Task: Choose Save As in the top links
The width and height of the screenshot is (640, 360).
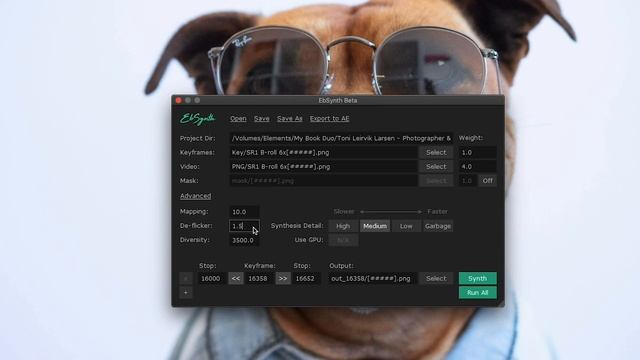Action: (290, 118)
